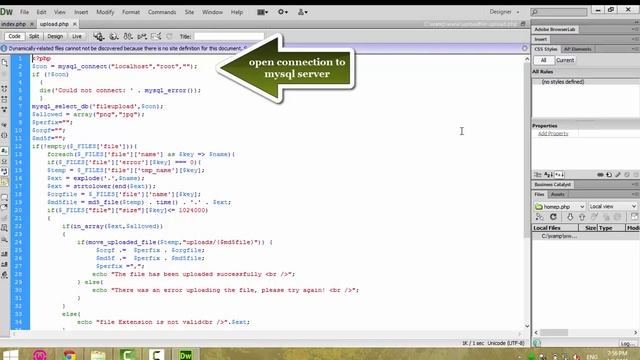
Task: Click Check Browser Compatibility icon
Action: 156,36
